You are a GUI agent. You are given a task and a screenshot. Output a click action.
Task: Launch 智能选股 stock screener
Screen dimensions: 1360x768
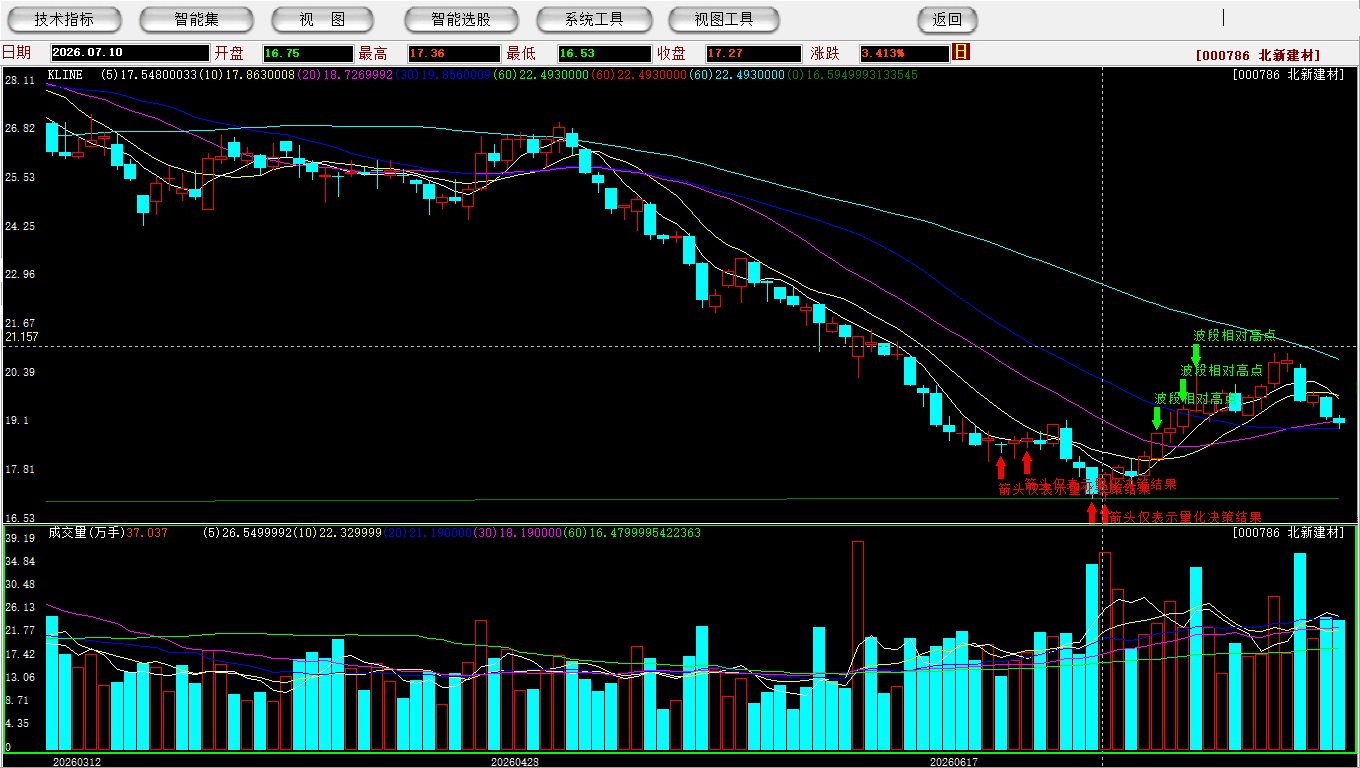pos(461,19)
